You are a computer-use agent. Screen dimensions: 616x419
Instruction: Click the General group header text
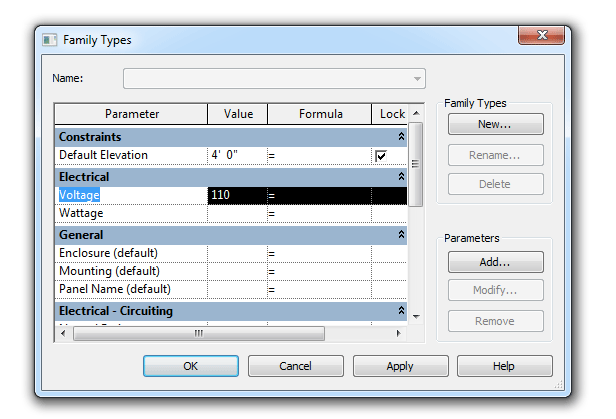click(x=81, y=235)
